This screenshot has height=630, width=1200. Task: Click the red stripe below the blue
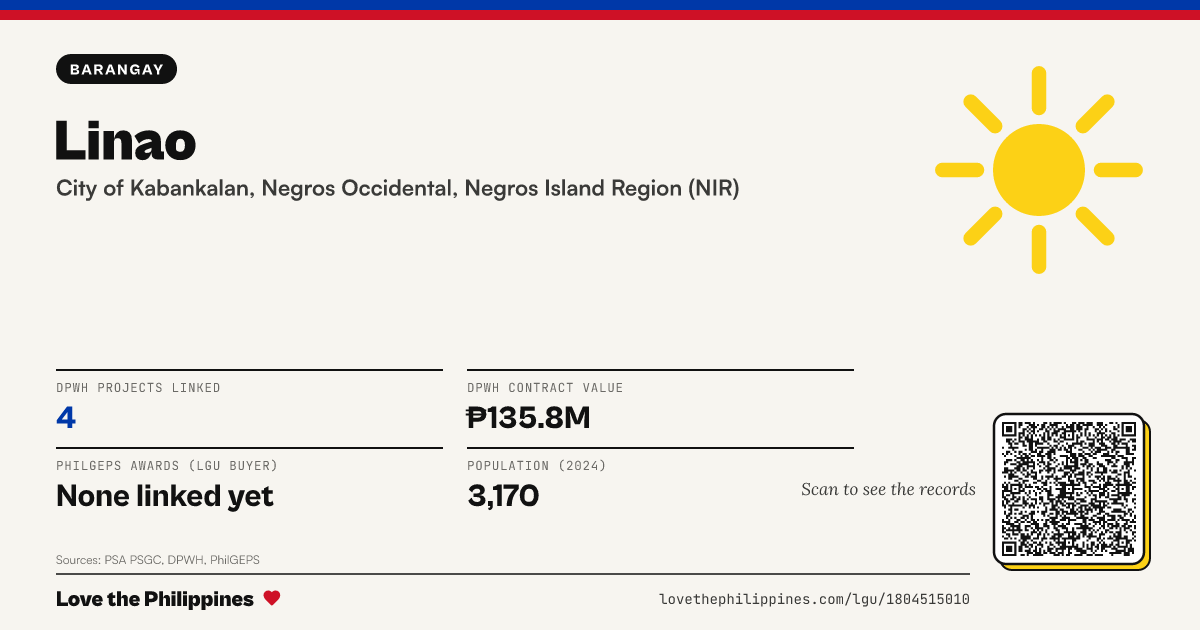pyautogui.click(x=600, y=15)
